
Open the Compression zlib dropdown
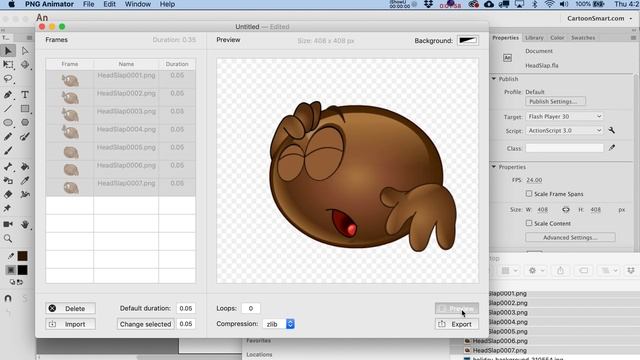coord(278,324)
